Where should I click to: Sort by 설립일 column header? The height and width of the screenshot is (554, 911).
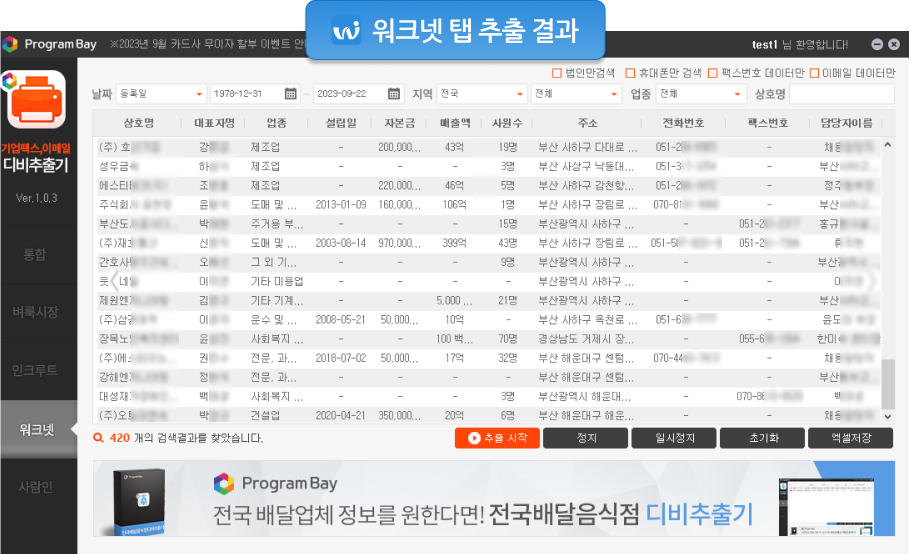click(x=340, y=123)
